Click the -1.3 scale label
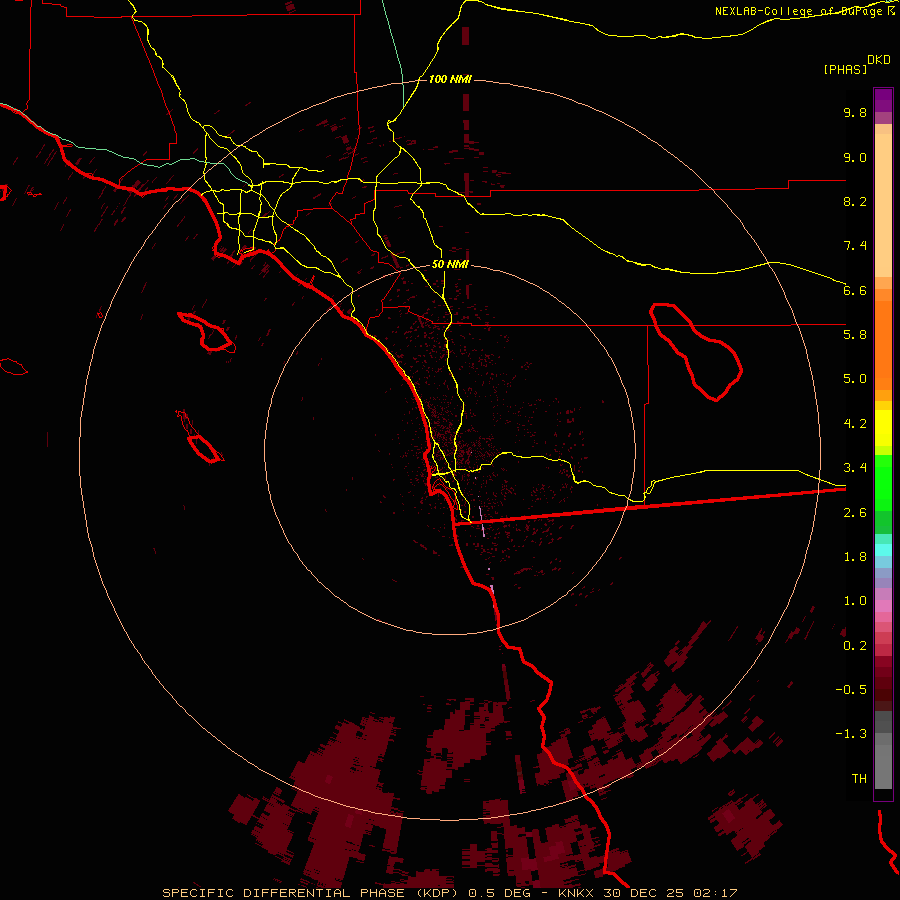The width and height of the screenshot is (900, 900). pyautogui.click(x=851, y=734)
